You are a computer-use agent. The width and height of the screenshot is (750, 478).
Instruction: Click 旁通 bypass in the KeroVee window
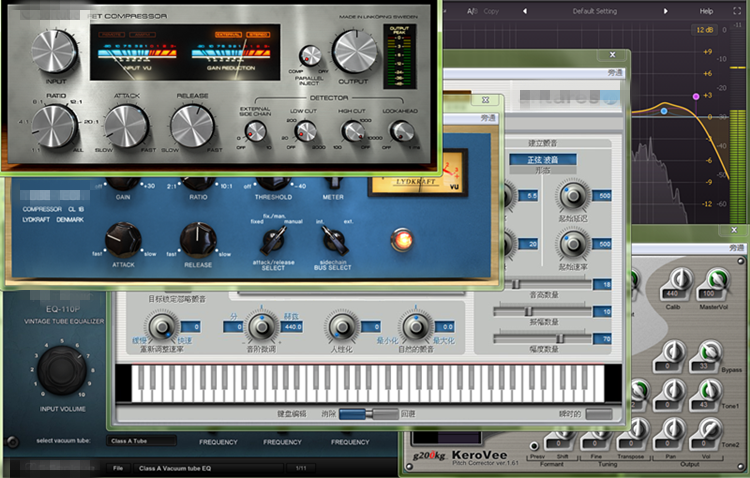point(737,247)
